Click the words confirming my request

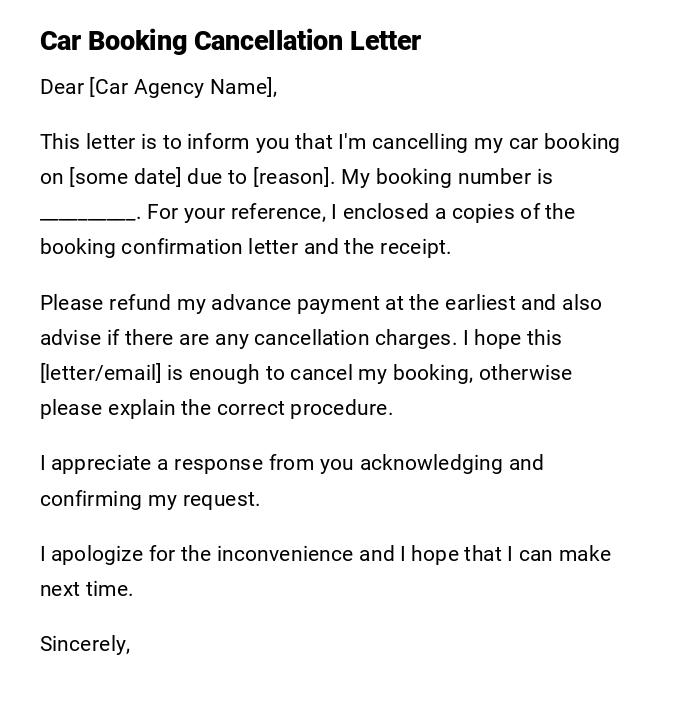pyautogui.click(x=149, y=499)
